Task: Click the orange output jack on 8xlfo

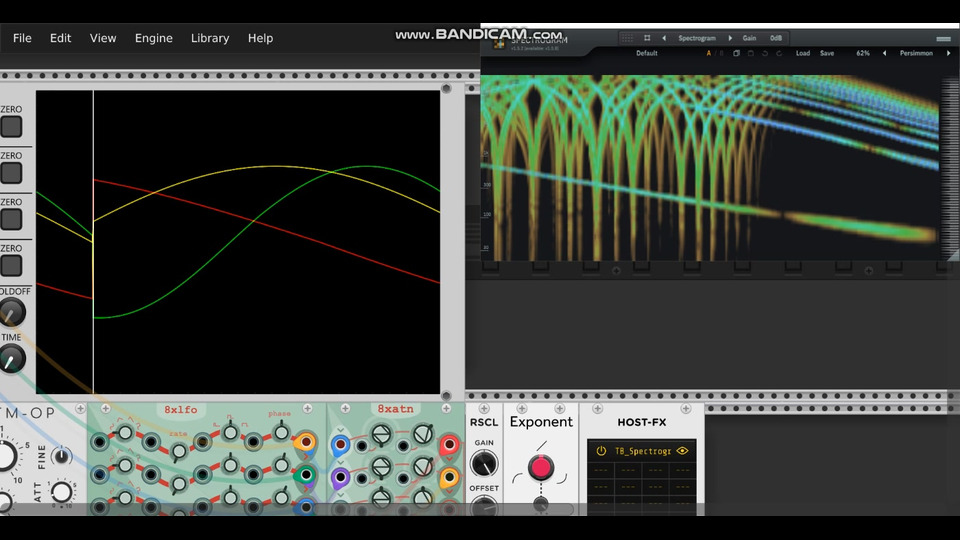Action: 306,442
